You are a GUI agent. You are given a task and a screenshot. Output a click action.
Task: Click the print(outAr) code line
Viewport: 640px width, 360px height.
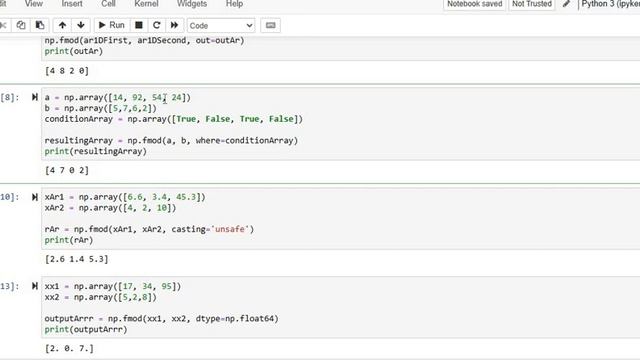coord(74,51)
